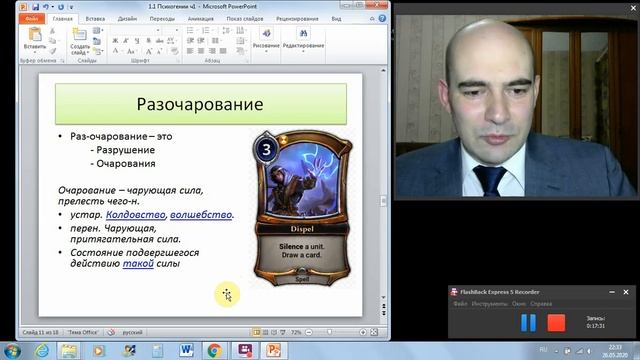Open the Вставить paste options arrow
This screenshot has width=640, height=360.
35,52
